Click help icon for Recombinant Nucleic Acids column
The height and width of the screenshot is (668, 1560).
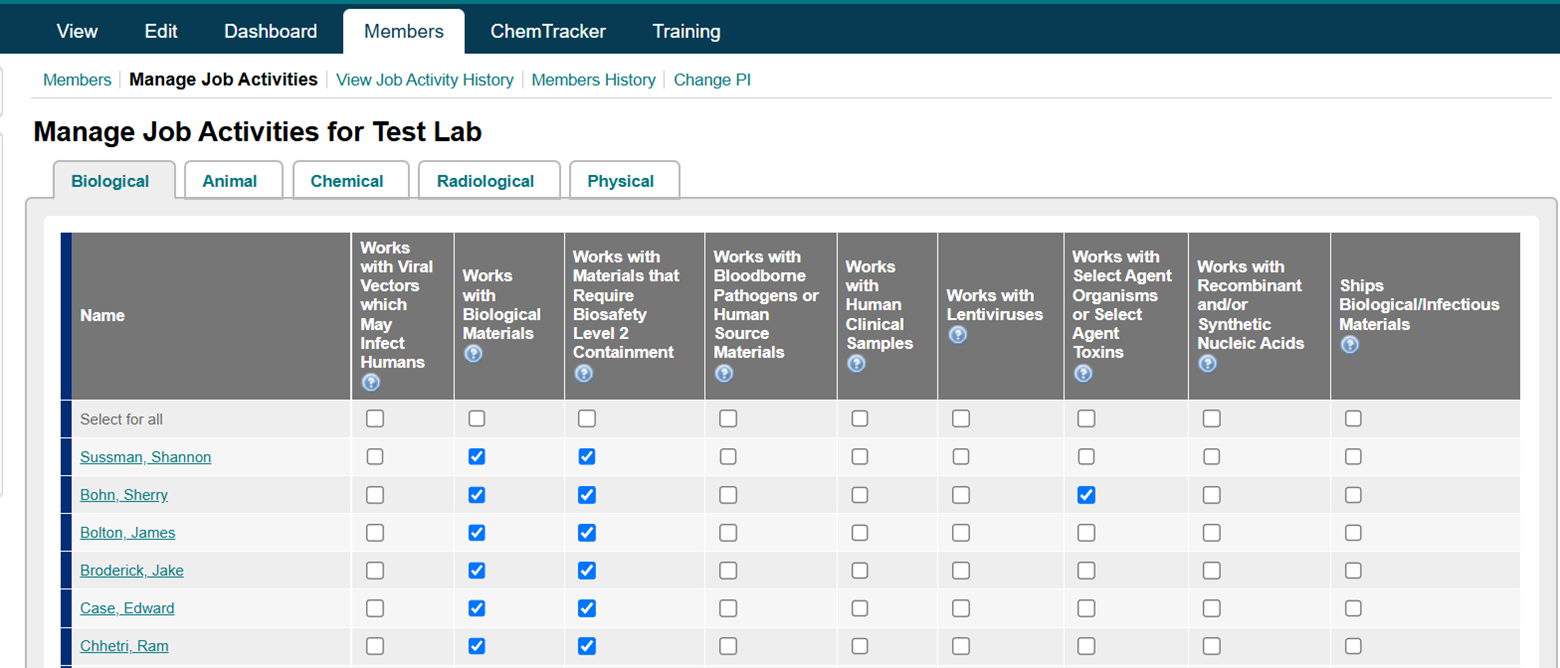click(1207, 364)
